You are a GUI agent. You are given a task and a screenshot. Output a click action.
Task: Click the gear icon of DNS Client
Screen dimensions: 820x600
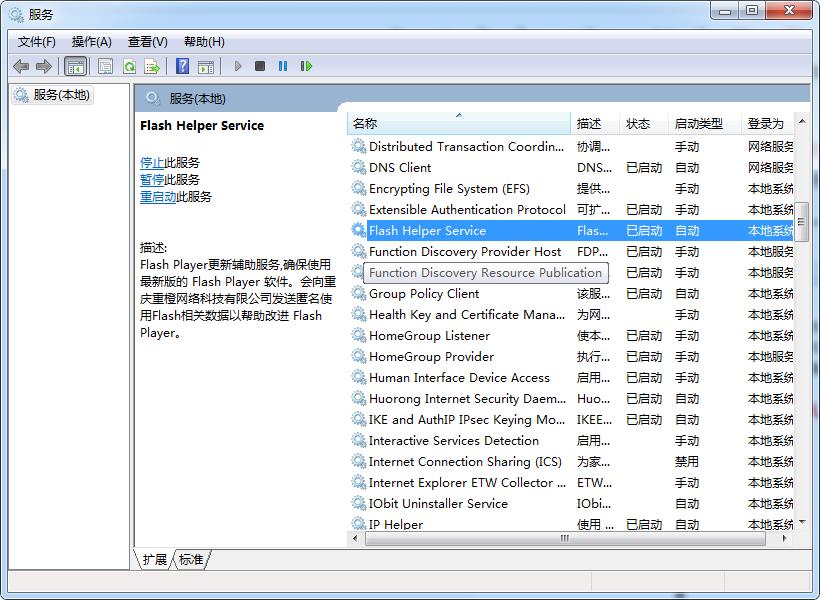[358, 167]
